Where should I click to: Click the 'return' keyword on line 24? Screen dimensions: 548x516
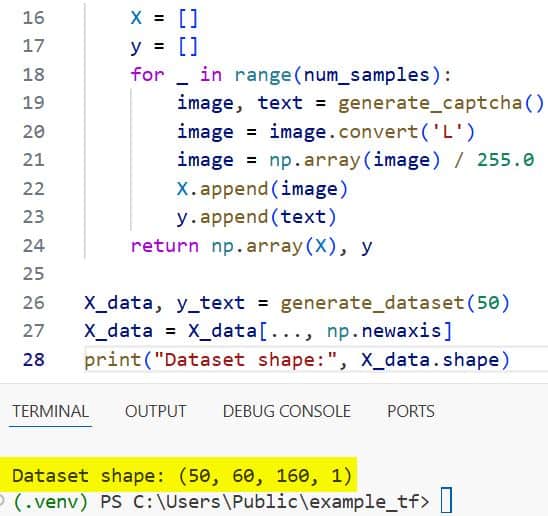tap(165, 246)
